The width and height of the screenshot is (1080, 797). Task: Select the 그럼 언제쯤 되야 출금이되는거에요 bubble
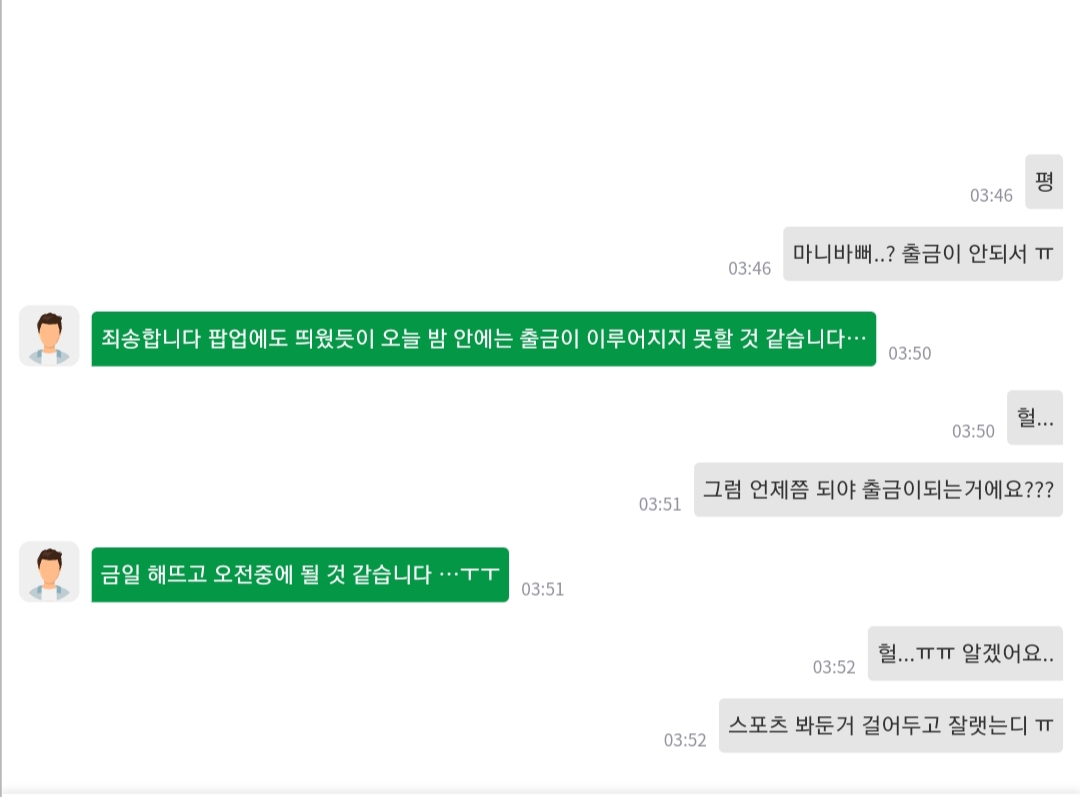878,490
